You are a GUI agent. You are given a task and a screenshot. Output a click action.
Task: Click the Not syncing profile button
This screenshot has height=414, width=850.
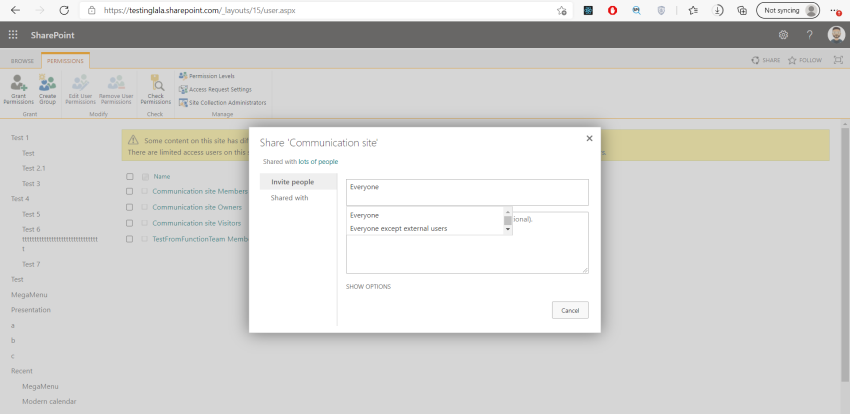(788, 10)
